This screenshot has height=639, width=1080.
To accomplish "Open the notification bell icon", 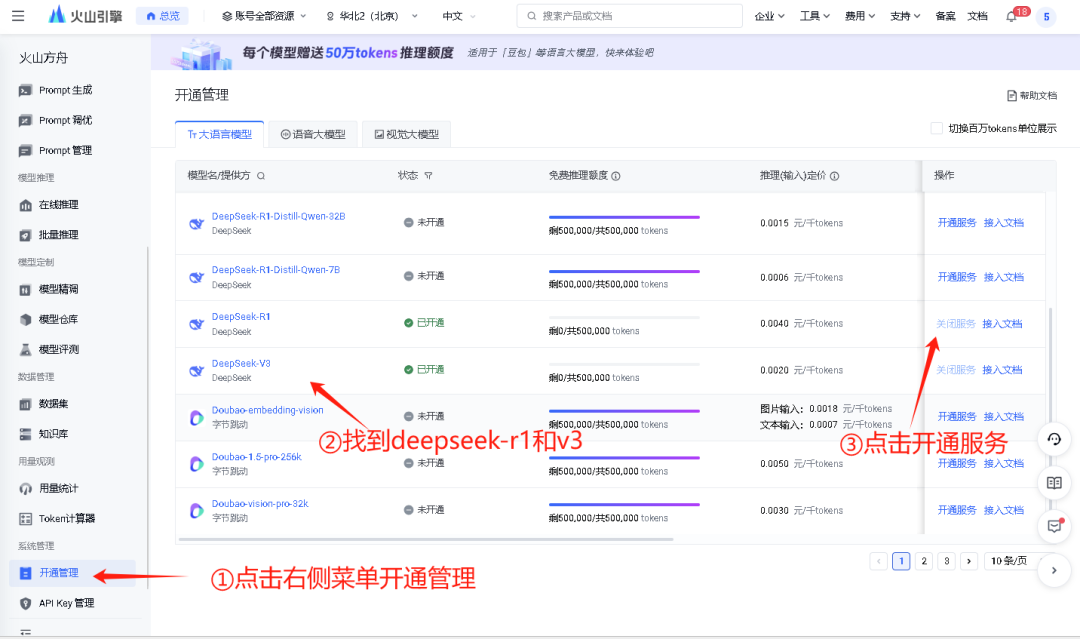I will click(1011, 17).
